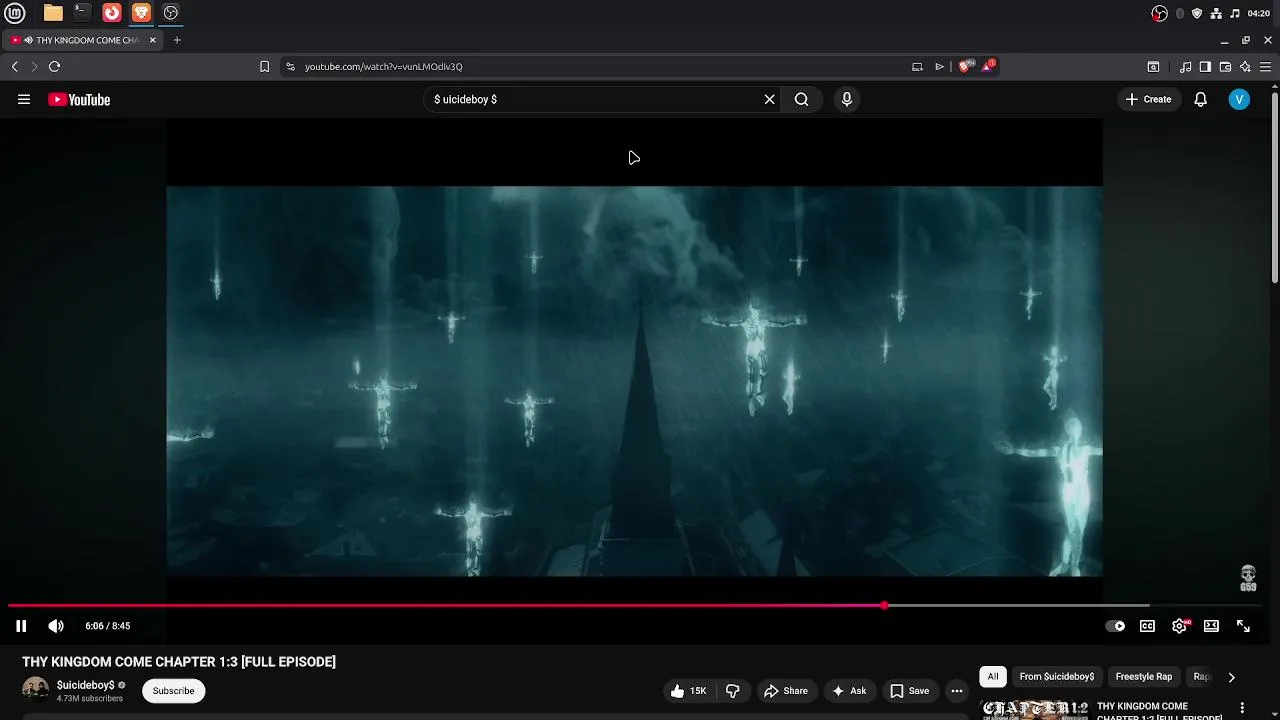Toggle the autoplay switch
The image size is (1280, 720).
click(1115, 626)
